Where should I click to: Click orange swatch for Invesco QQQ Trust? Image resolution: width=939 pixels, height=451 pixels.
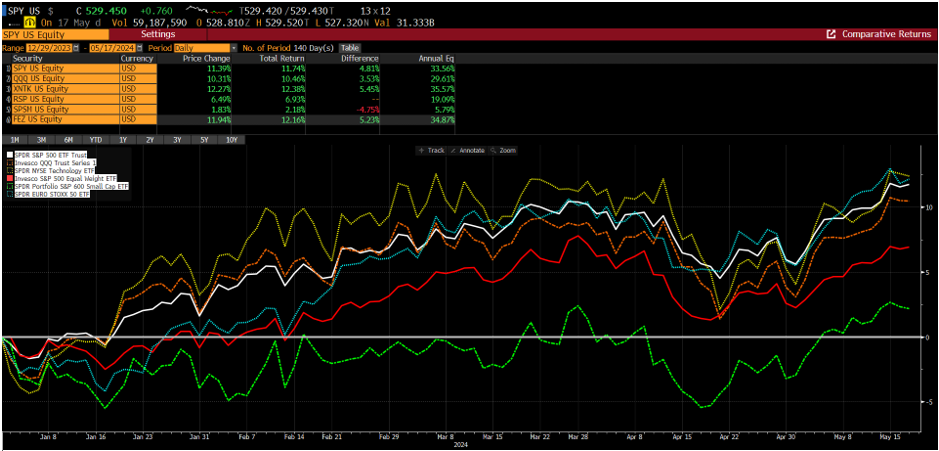8,163
